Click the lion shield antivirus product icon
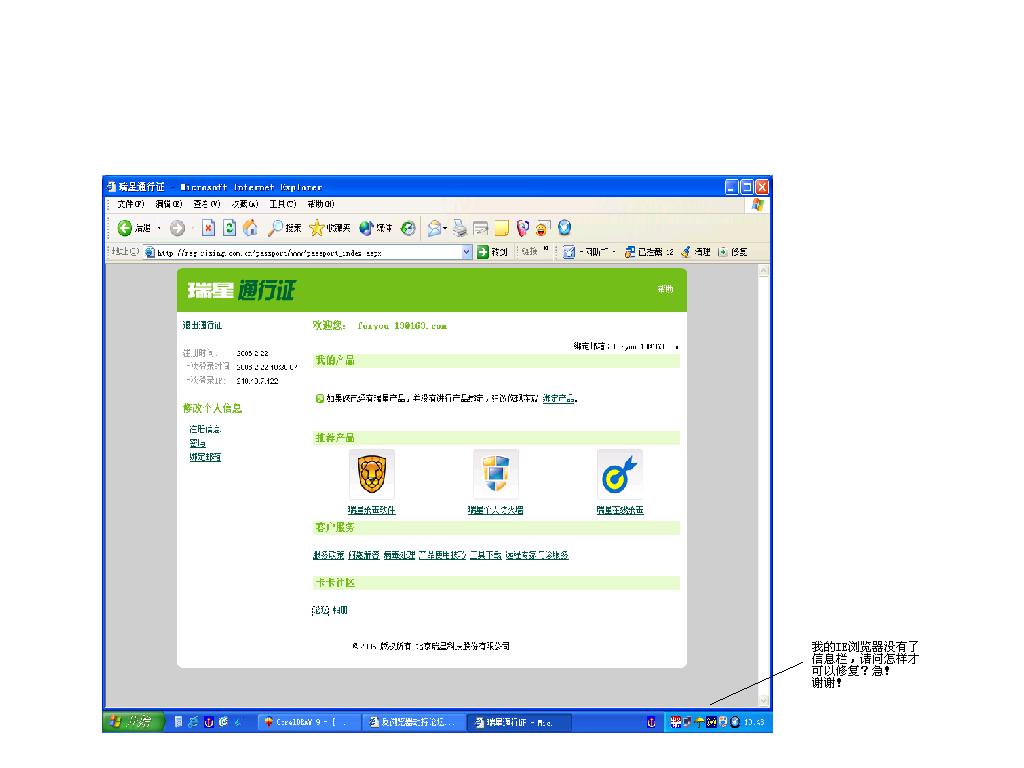Viewport: 1024px width, 768px height. [372, 474]
